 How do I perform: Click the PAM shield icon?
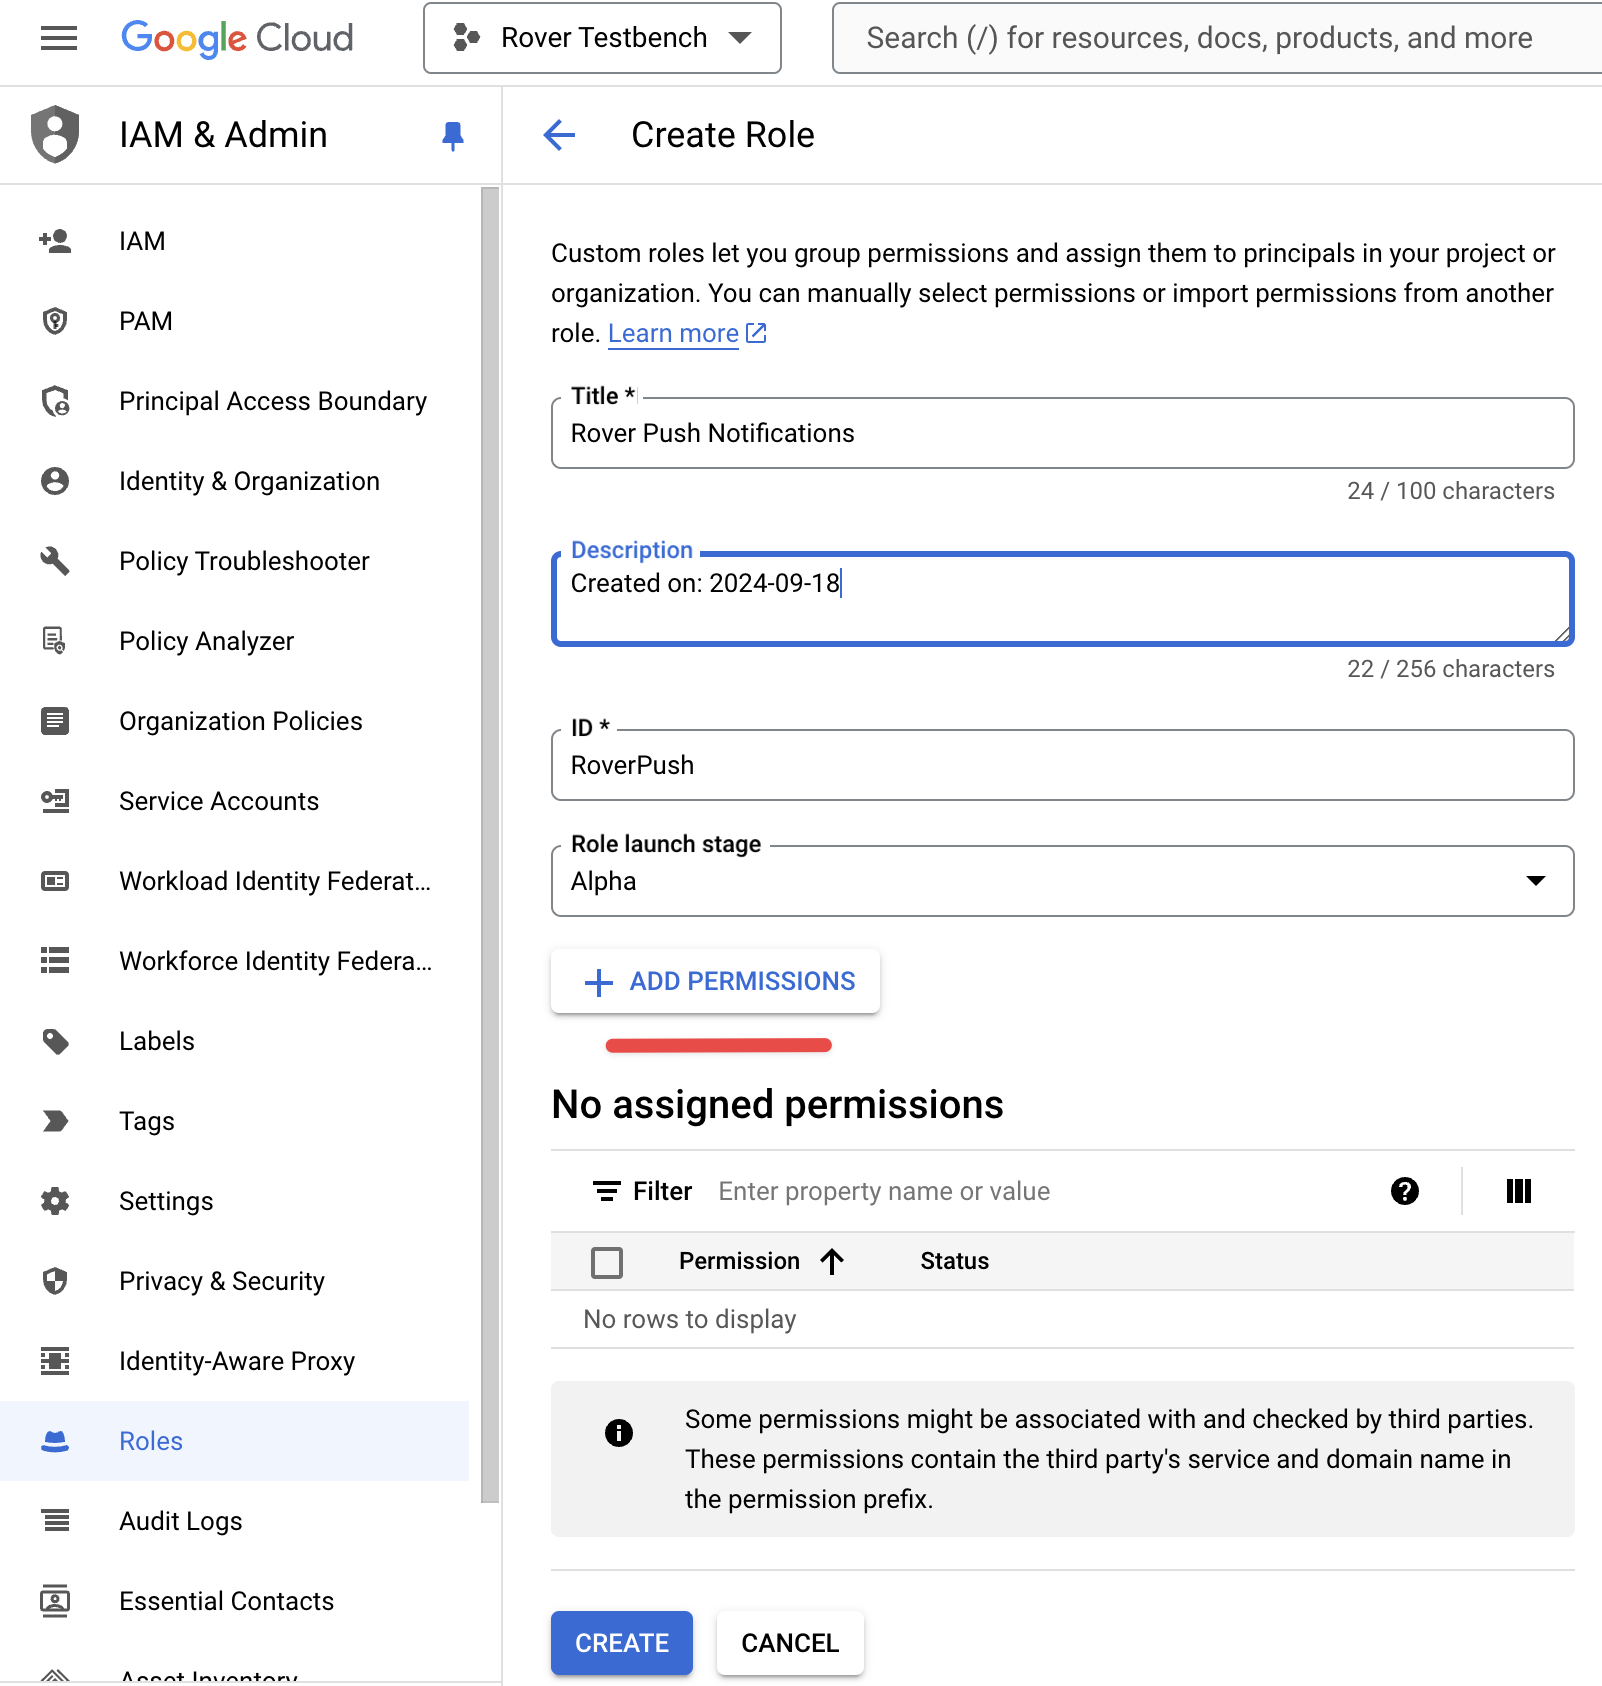[x=55, y=321]
